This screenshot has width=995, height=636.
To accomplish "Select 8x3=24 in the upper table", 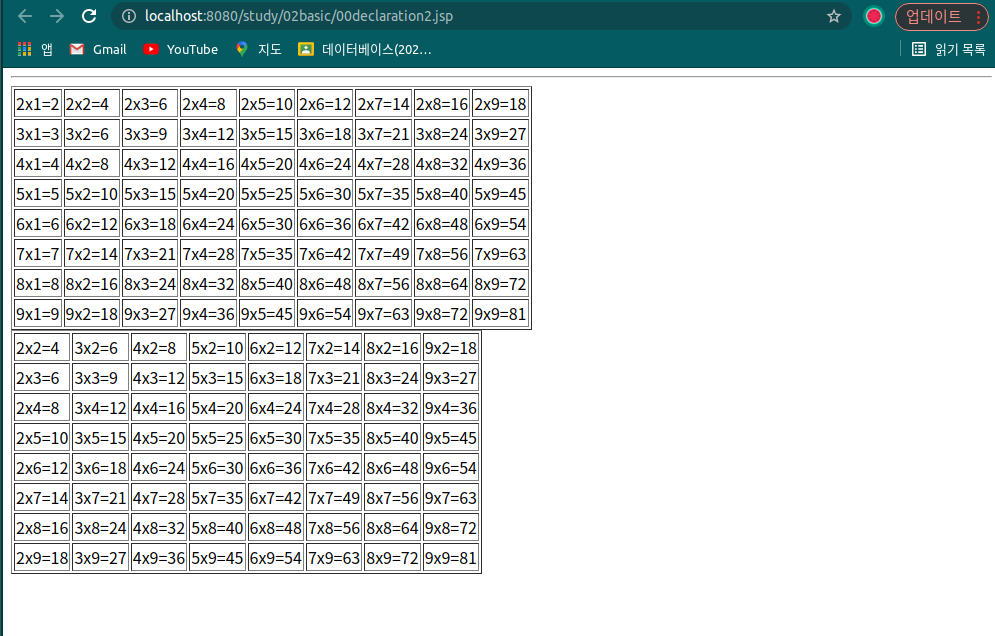I will (150, 284).
